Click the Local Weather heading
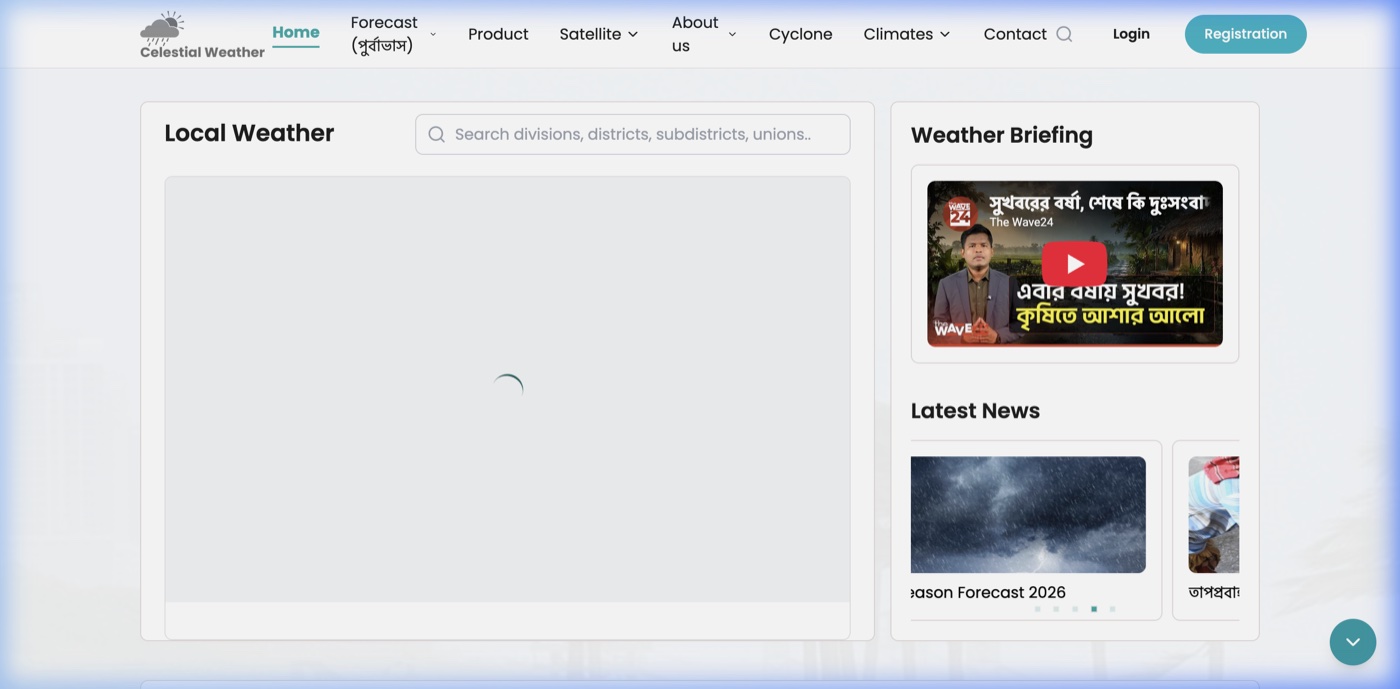Image resolution: width=1400 pixels, height=689 pixels. [x=249, y=133]
